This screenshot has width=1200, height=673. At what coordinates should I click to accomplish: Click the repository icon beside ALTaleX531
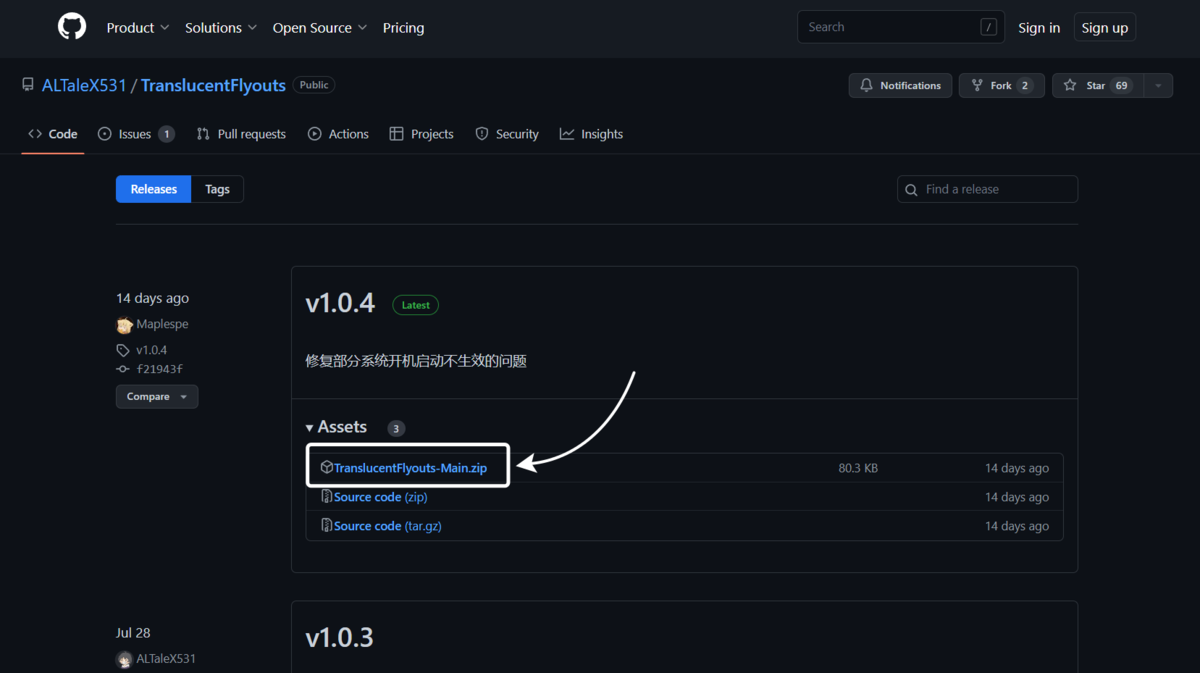pos(28,85)
